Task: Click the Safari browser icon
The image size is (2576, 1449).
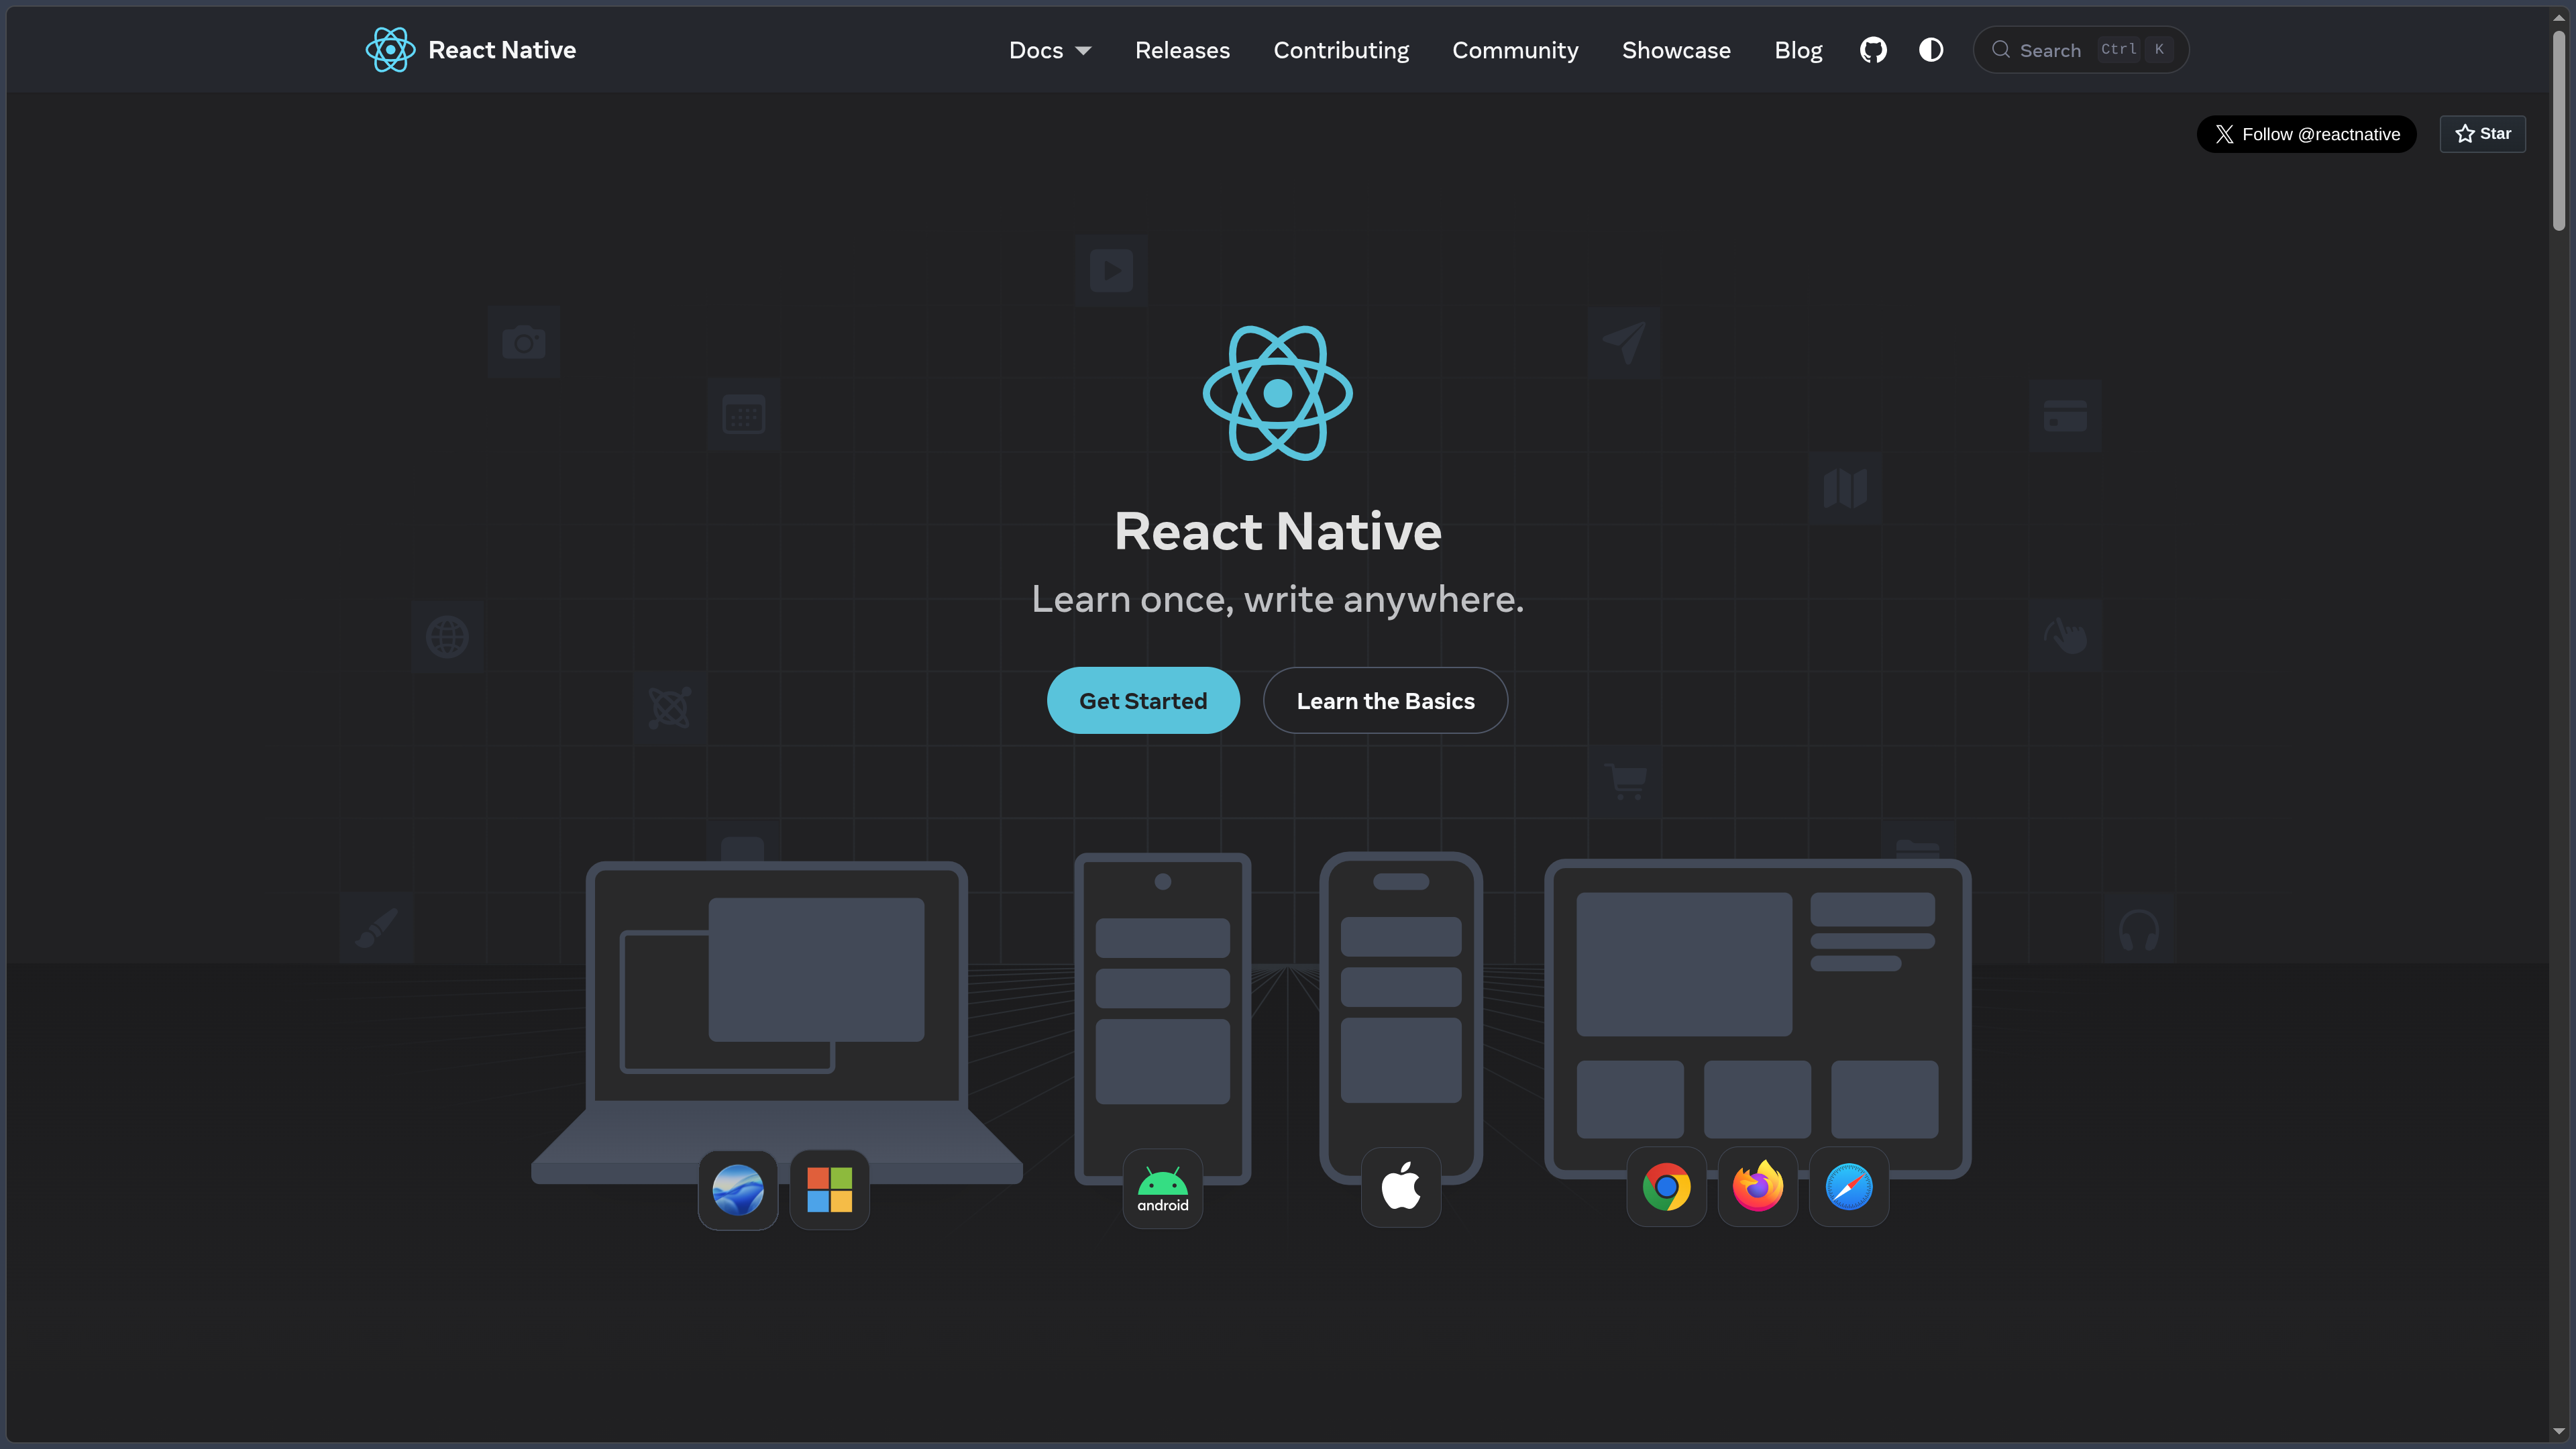Action: (x=1849, y=1187)
